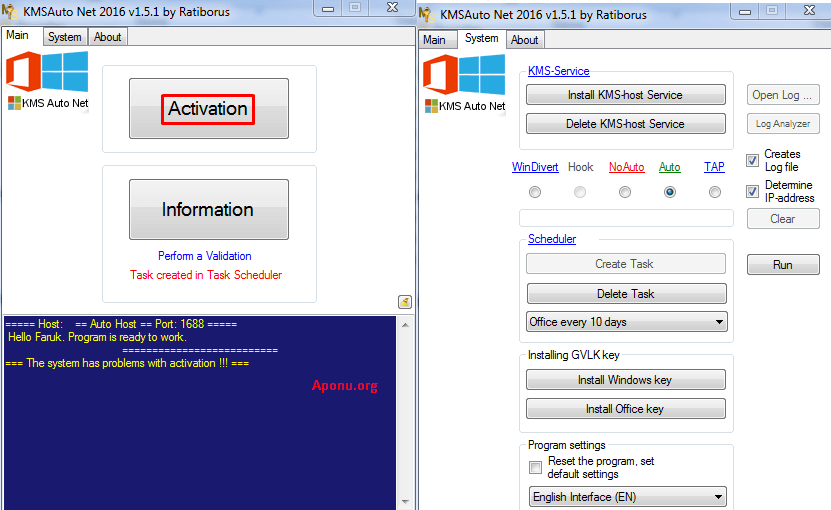Screen dimensions: 831x510
Task: Minimize the left KMSAuto window
Action: 328,8
